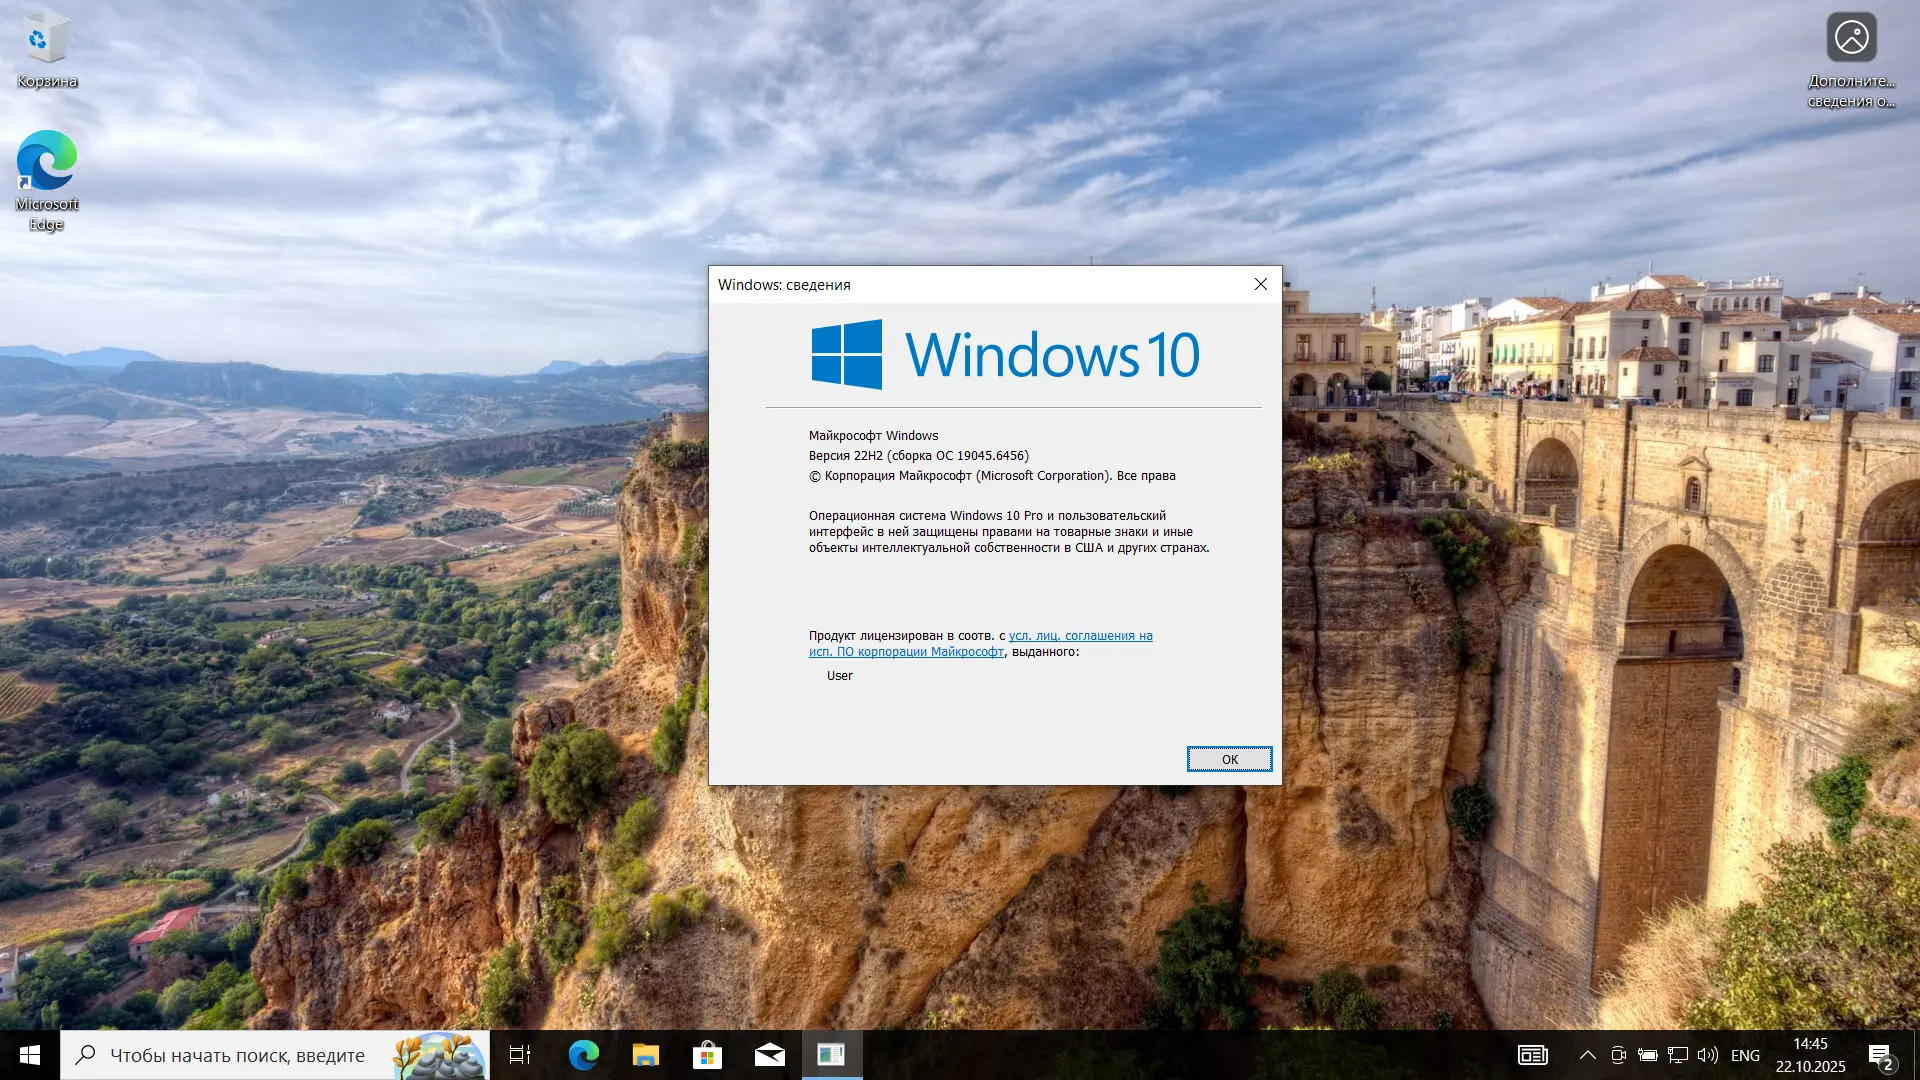This screenshot has width=1920, height=1080.
Task: Open the News and interests widget
Action: pyautogui.click(x=1532, y=1055)
